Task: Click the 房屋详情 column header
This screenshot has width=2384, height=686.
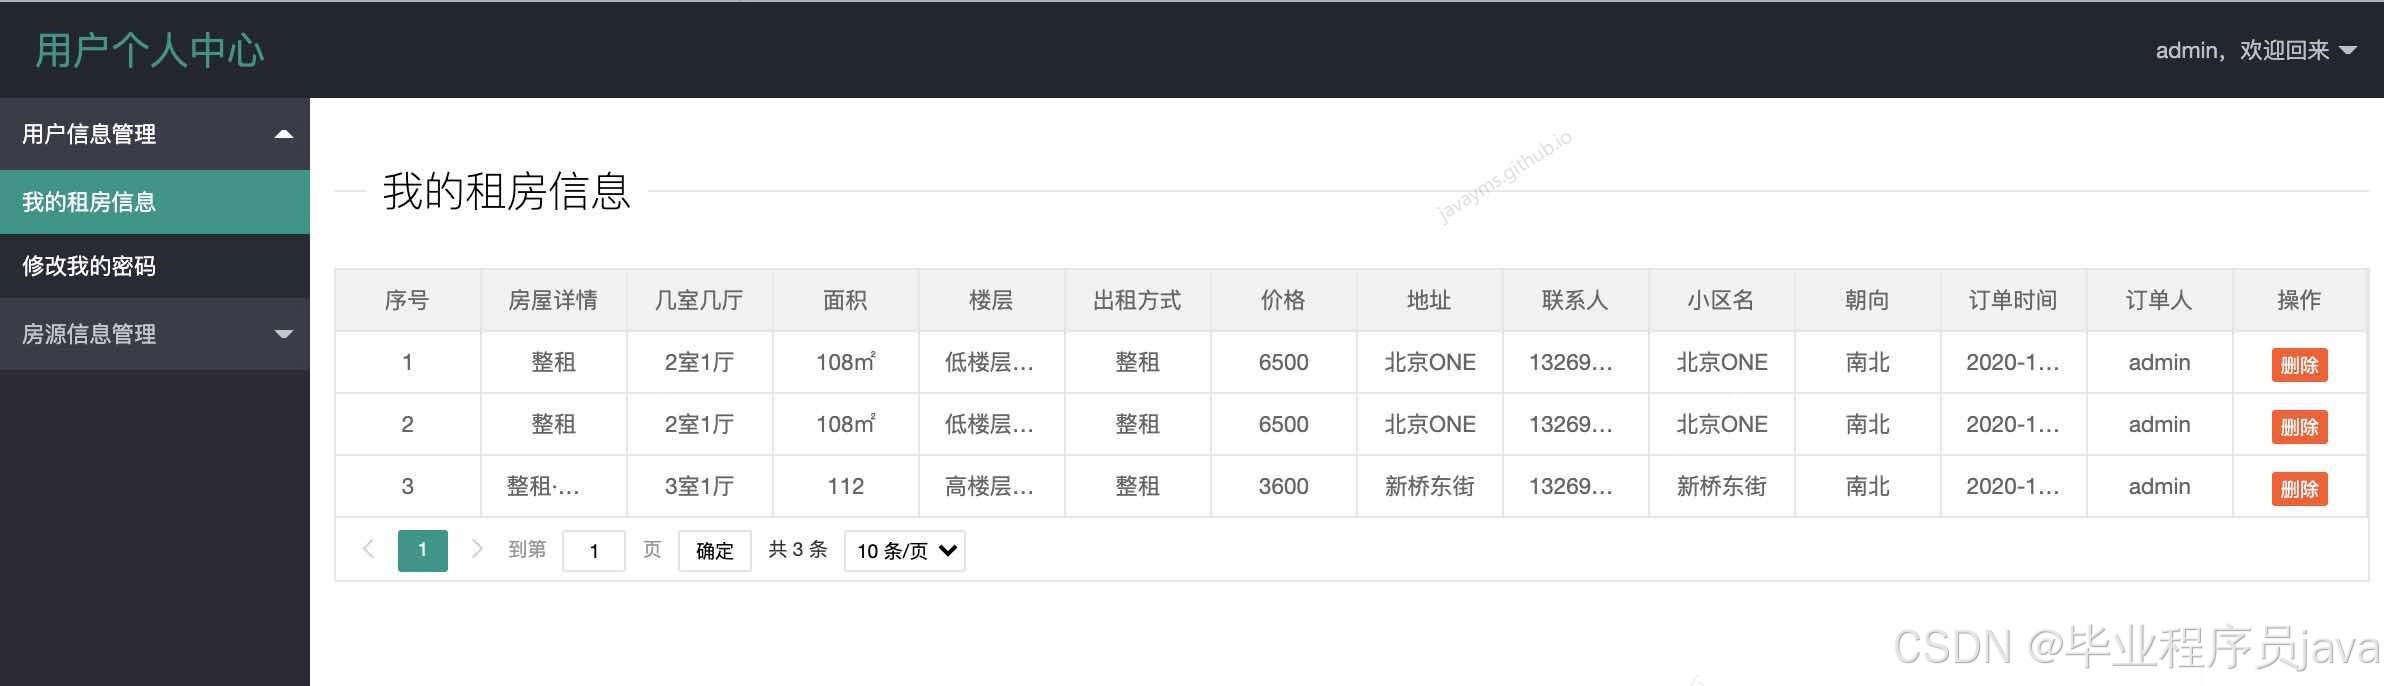Action: (553, 300)
